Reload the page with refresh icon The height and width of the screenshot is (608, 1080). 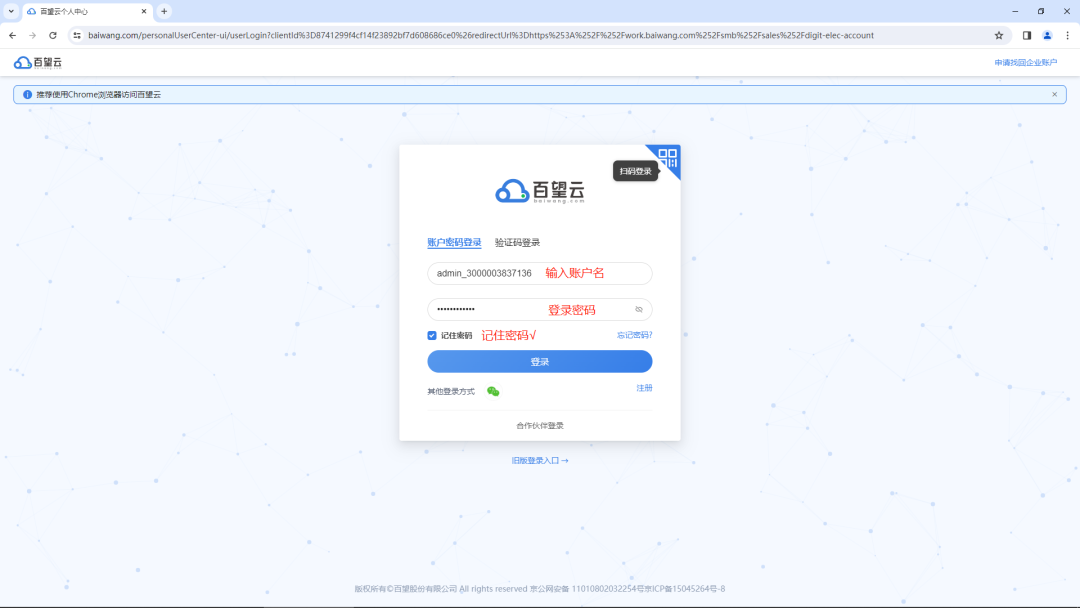pos(53,35)
